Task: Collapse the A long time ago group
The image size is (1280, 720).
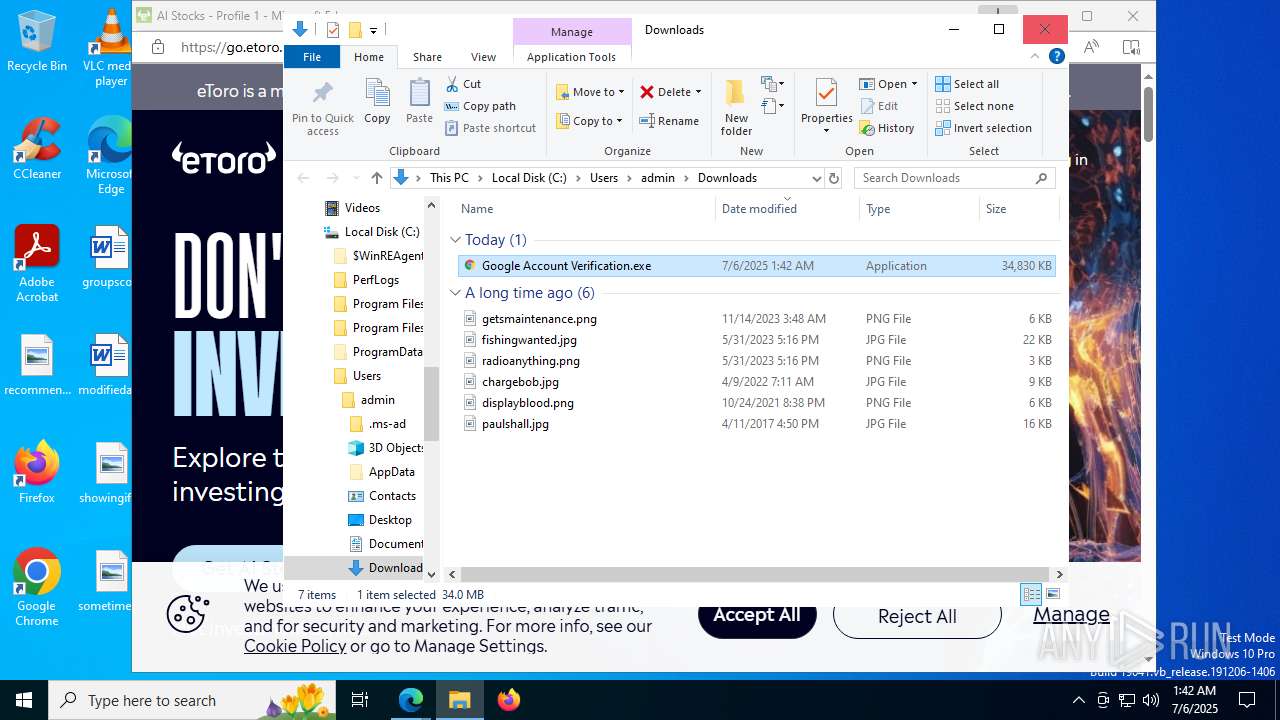Action: click(455, 293)
